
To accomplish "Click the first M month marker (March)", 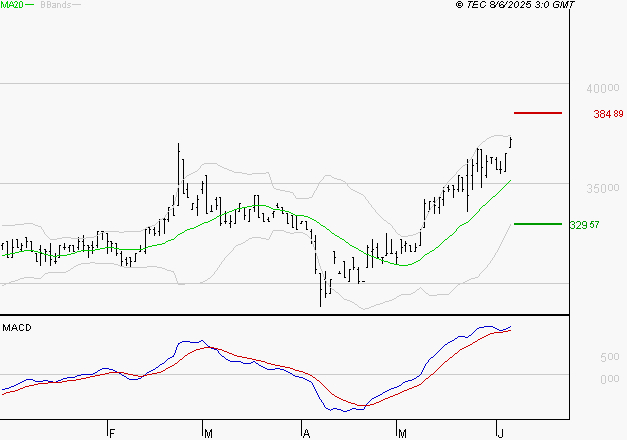I will click(208, 433).
